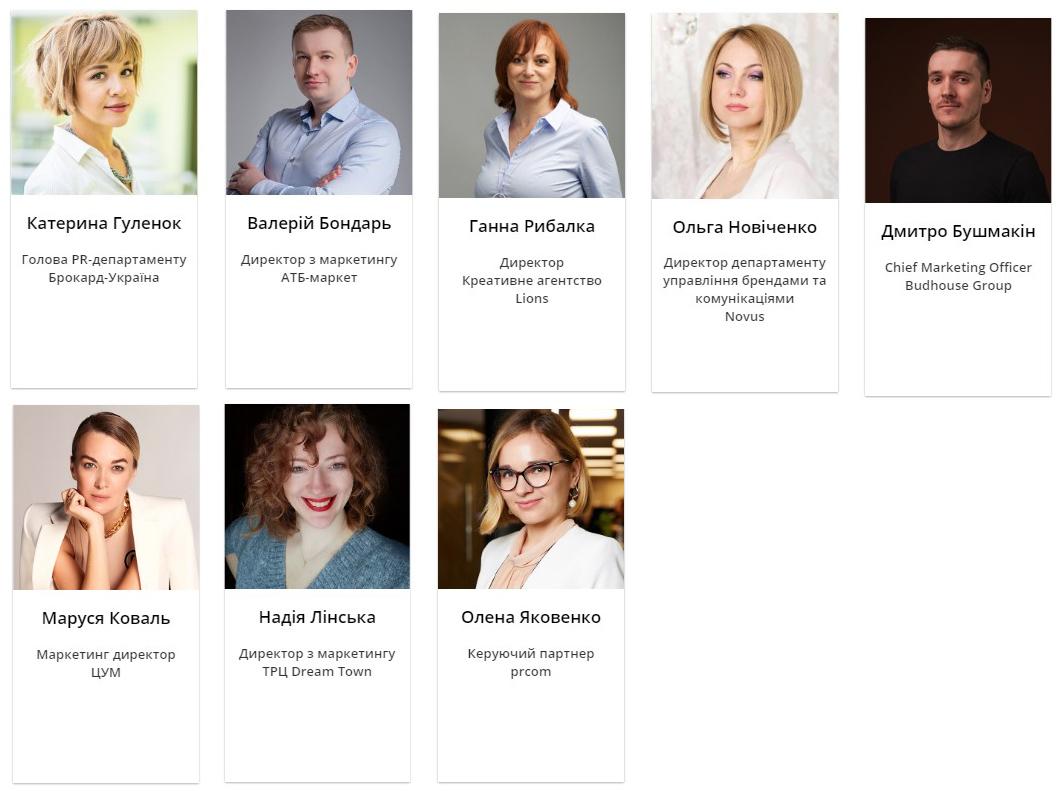Click the name Ганна Рибалка

532,227
